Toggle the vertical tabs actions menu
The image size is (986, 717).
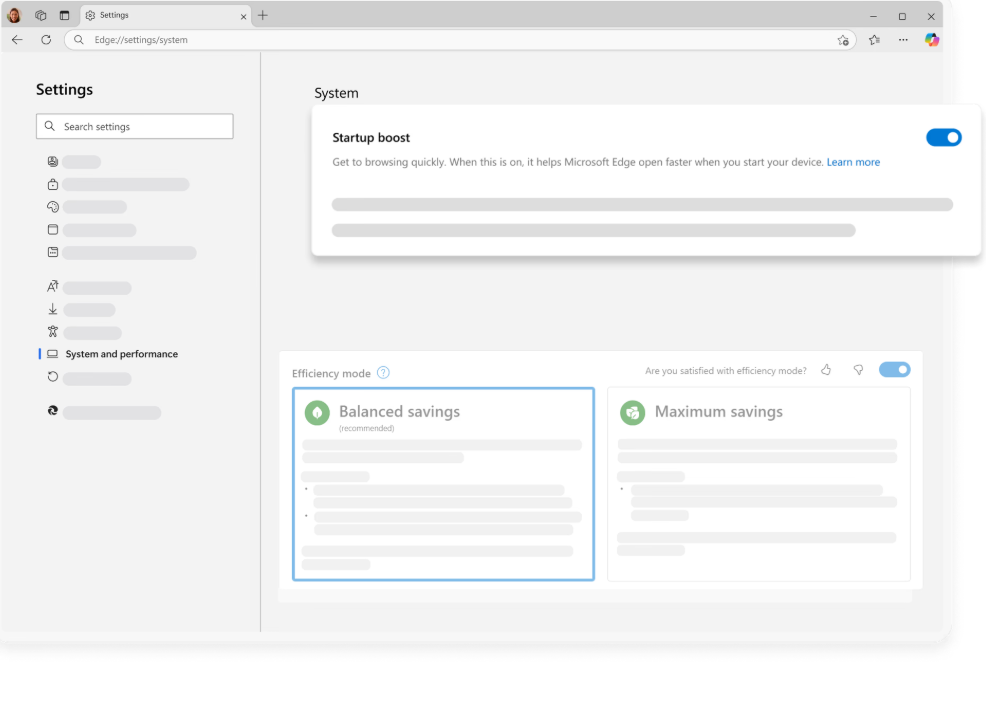point(65,16)
